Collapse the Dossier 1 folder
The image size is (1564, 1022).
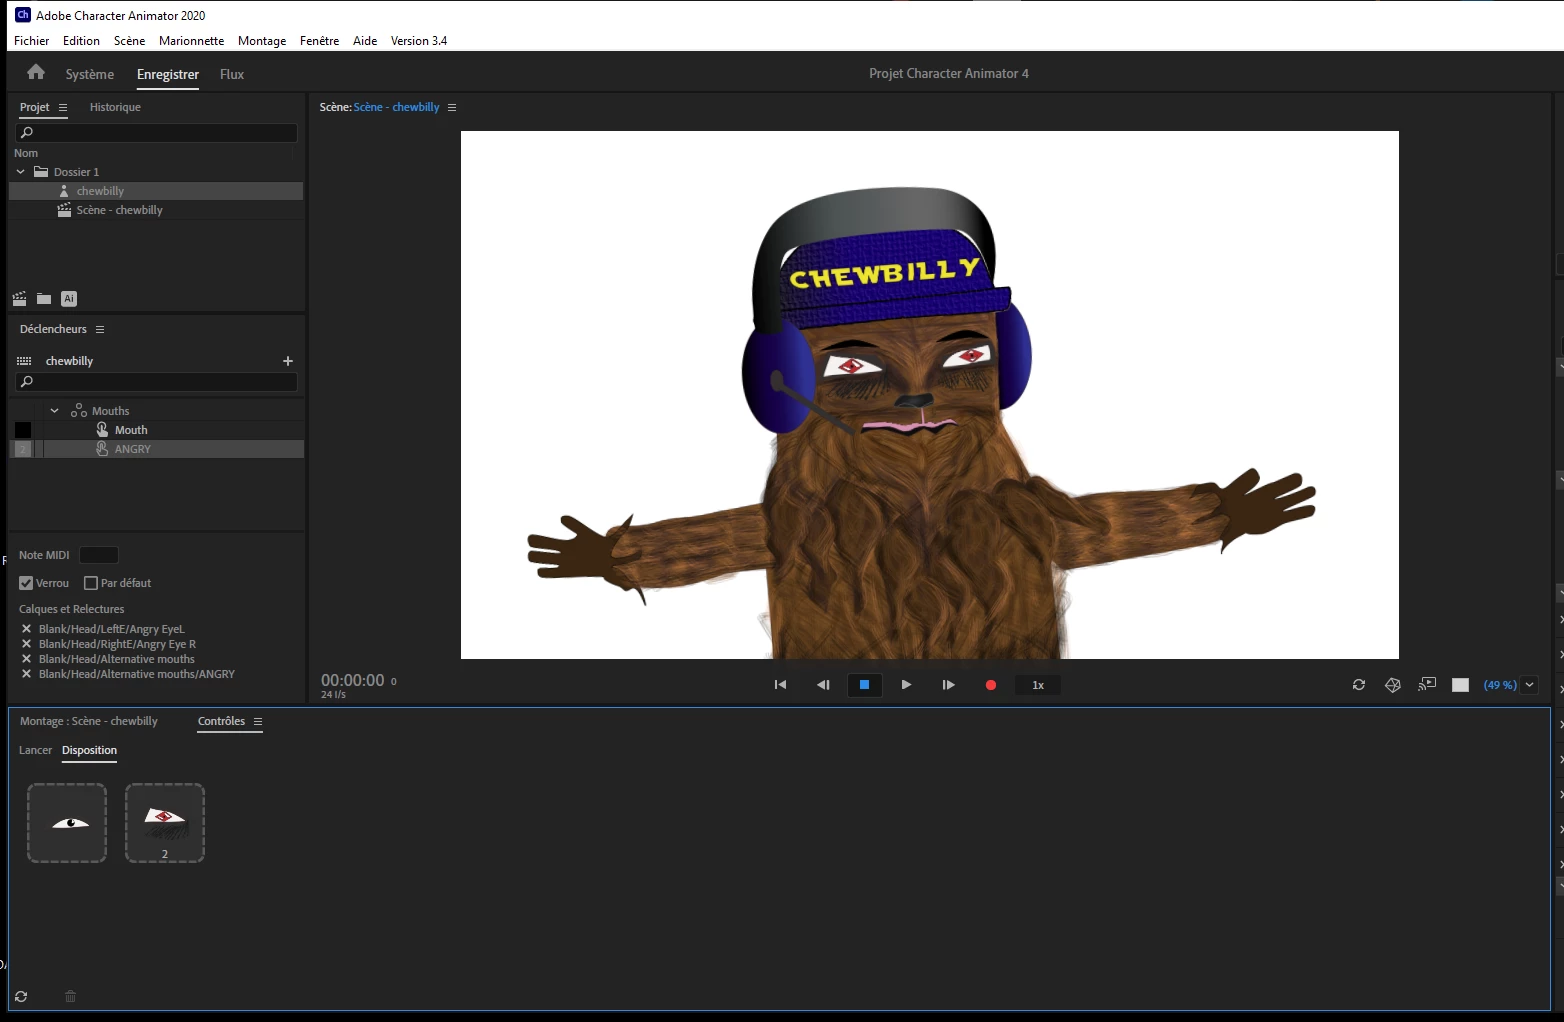coord(20,172)
